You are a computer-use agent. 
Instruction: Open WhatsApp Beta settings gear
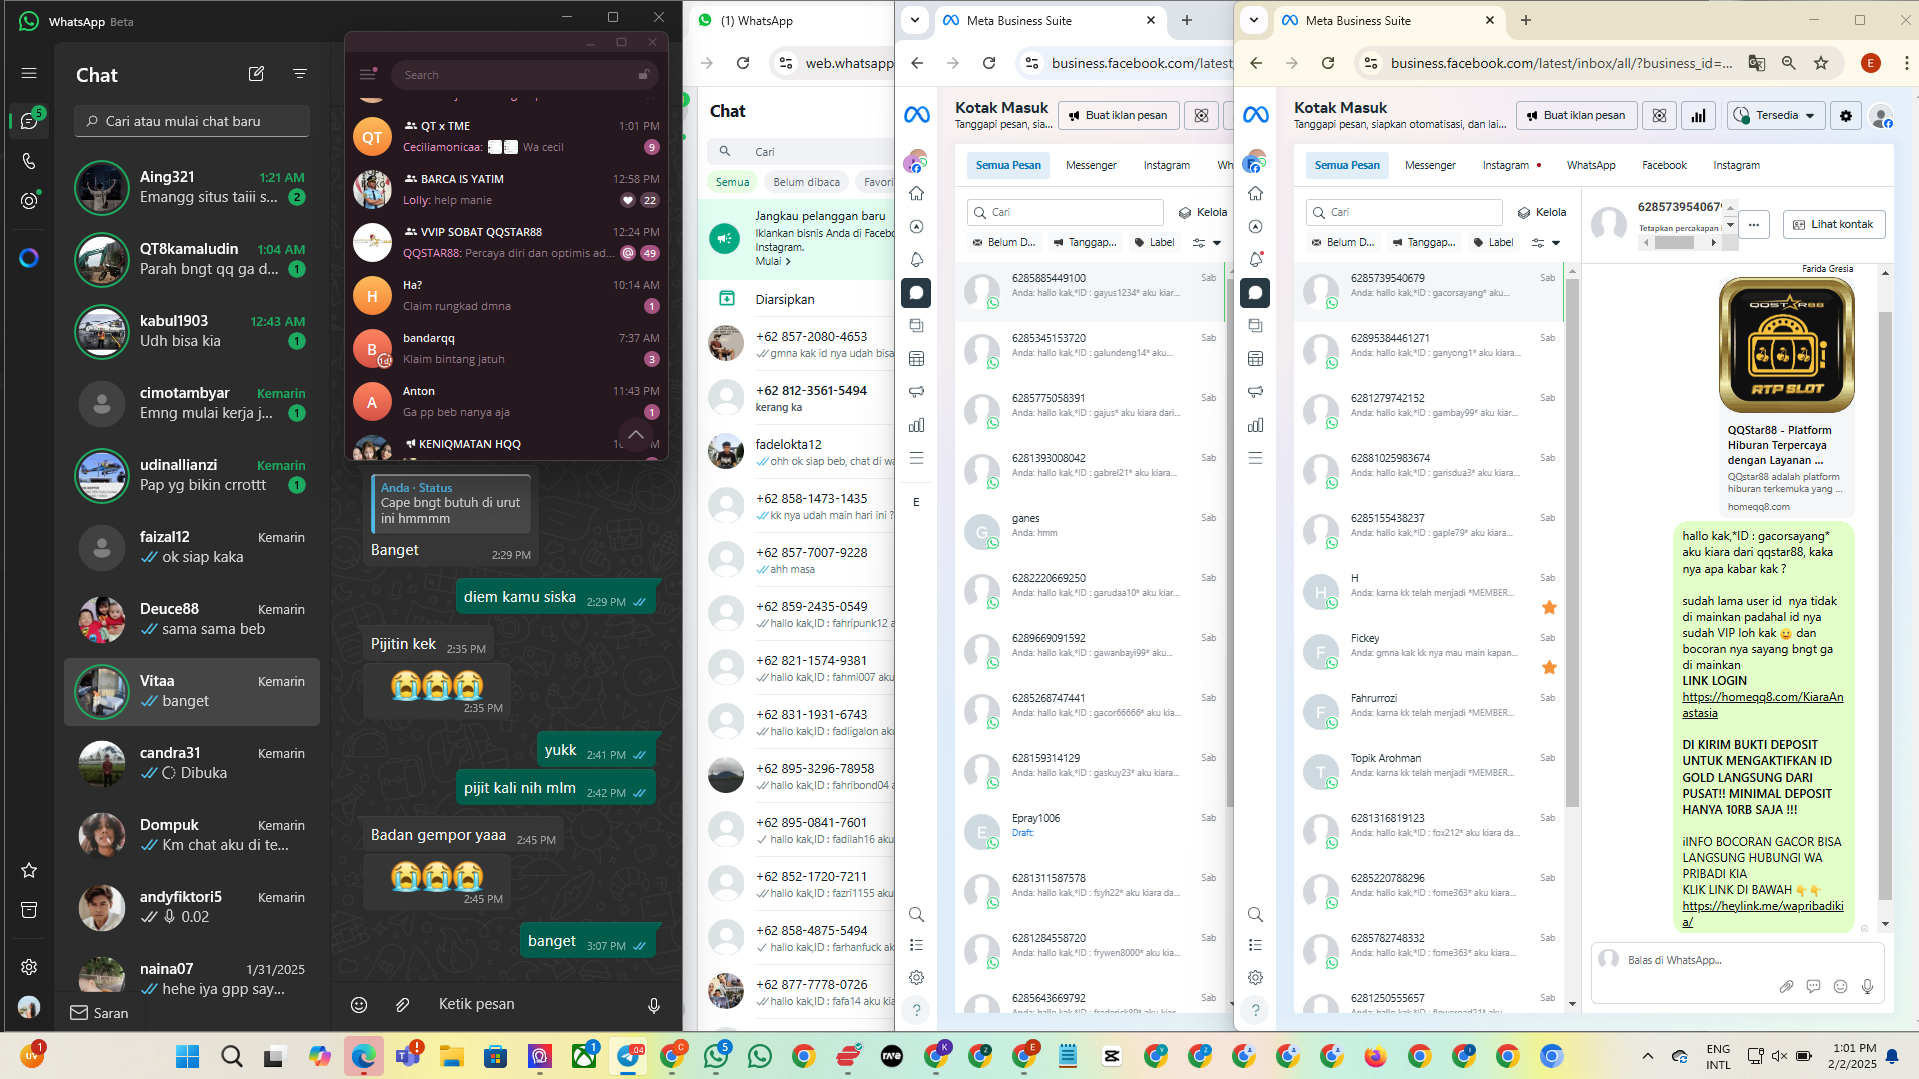point(29,967)
